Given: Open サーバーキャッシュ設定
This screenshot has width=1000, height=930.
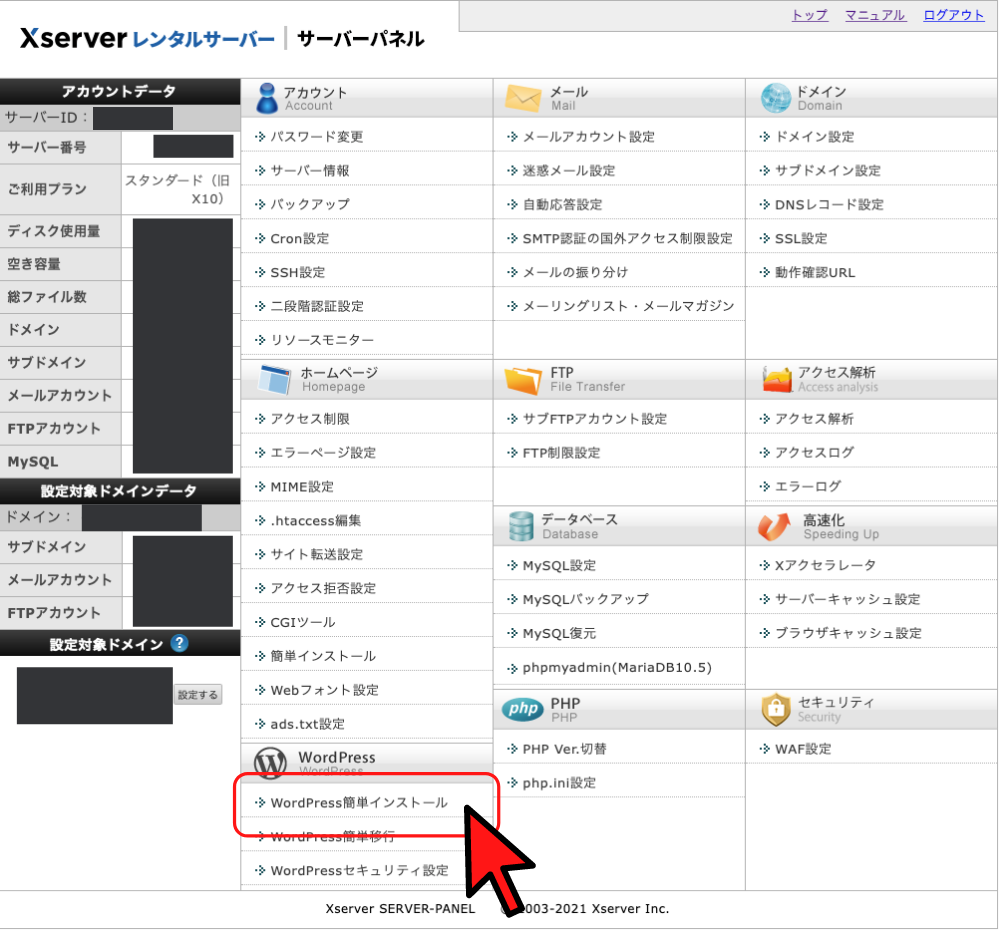Looking at the screenshot, I should coord(847,599).
